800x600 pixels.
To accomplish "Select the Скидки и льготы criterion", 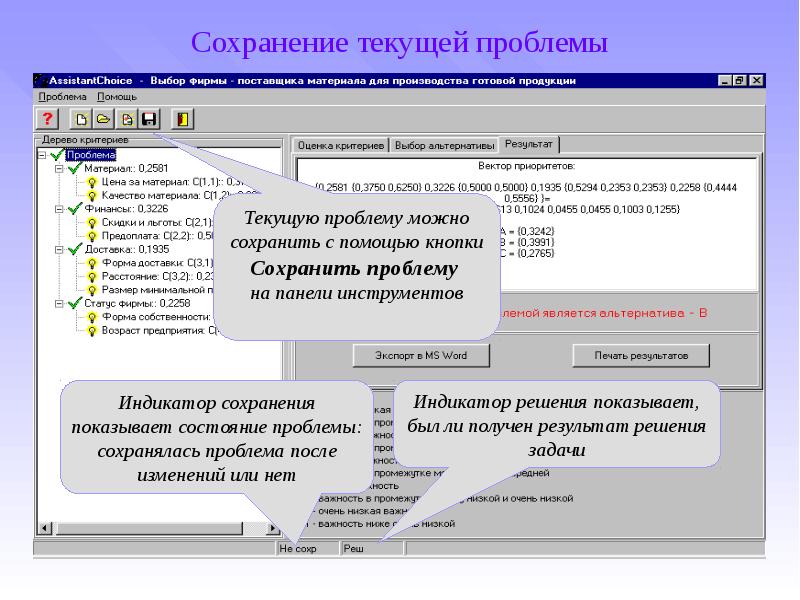I will [158, 222].
